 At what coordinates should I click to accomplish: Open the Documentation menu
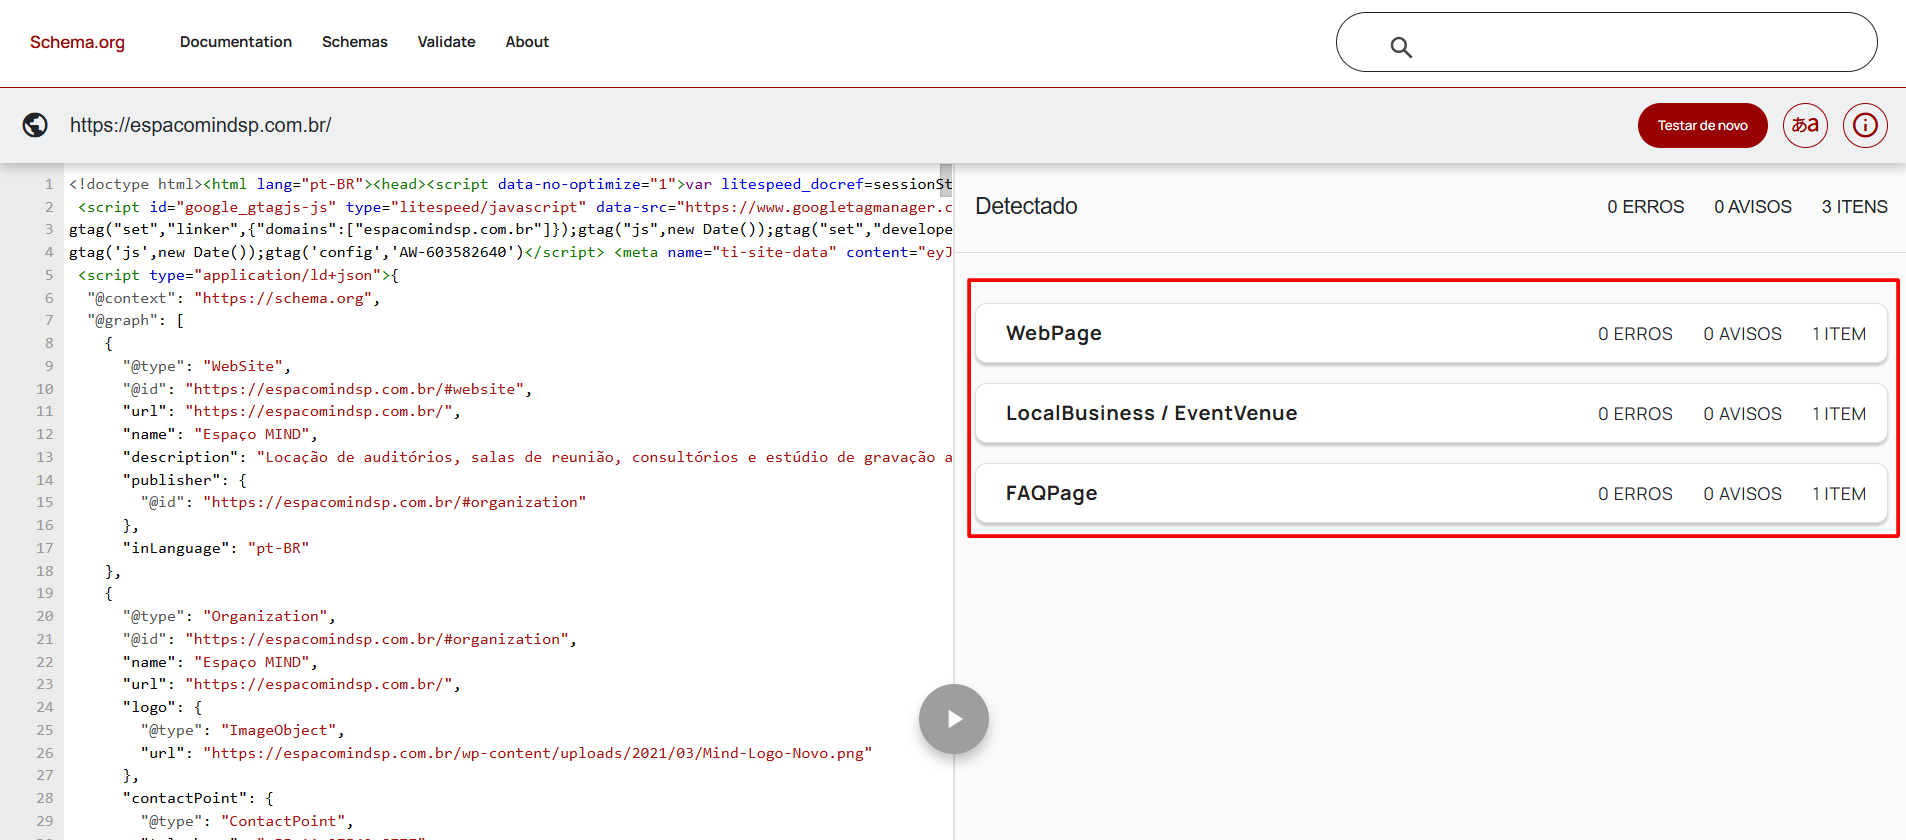236,42
